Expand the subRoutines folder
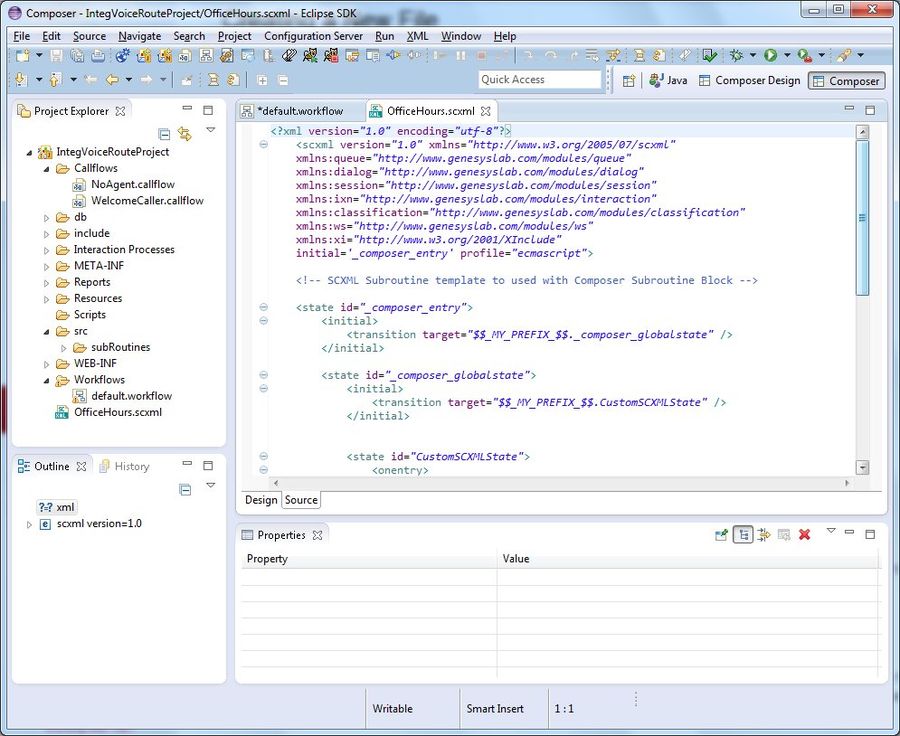Screen dimensions: 900x736 (64, 348)
